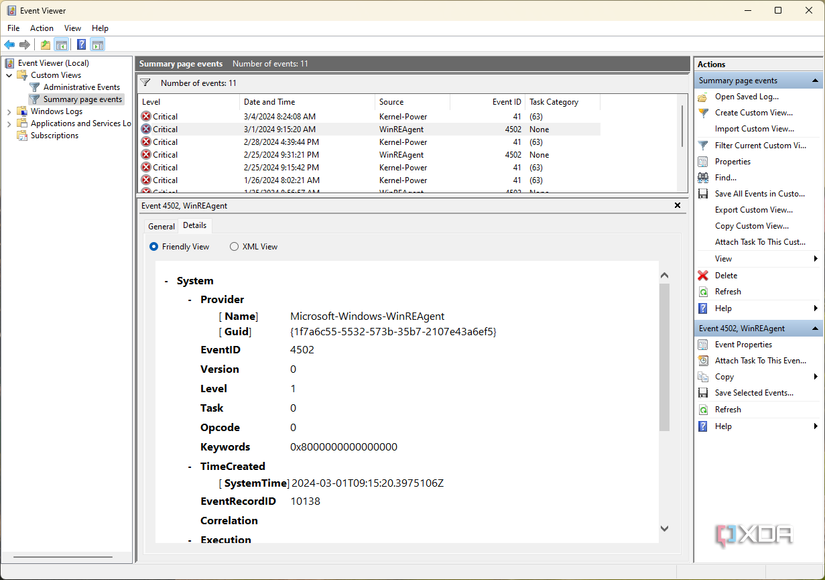The image size is (825, 580).
Task: Click the Save All Events floppy icon
Action: (703, 194)
